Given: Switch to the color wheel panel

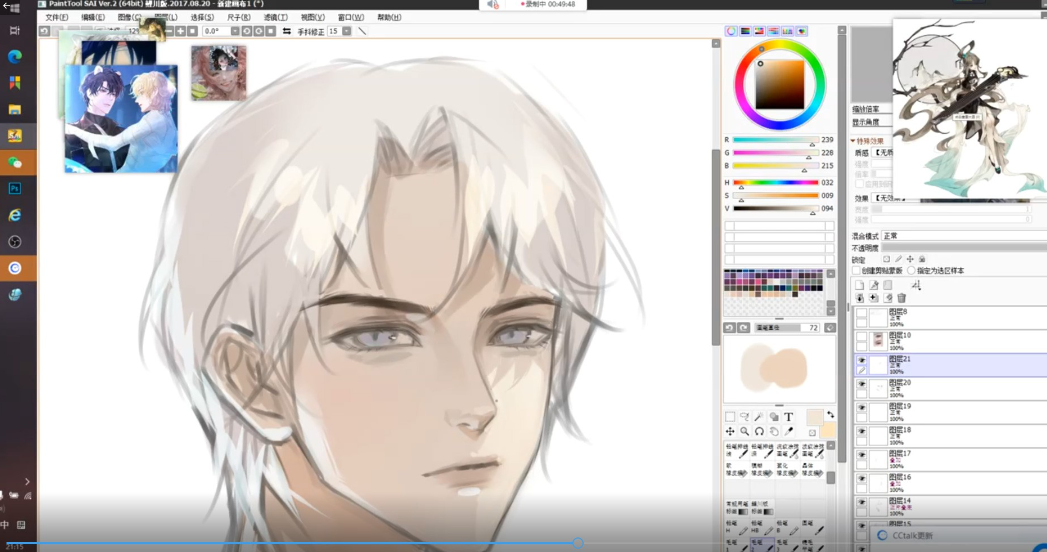Looking at the screenshot, I should point(731,31).
